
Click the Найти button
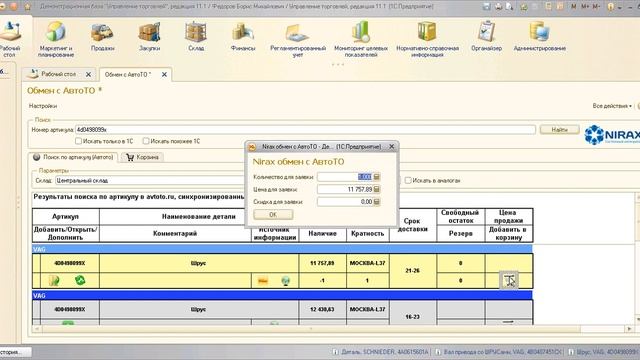point(560,129)
